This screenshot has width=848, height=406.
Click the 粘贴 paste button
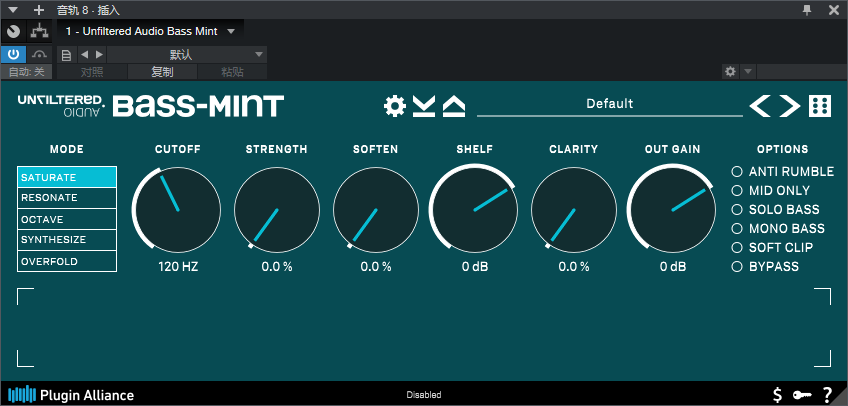coord(233,72)
